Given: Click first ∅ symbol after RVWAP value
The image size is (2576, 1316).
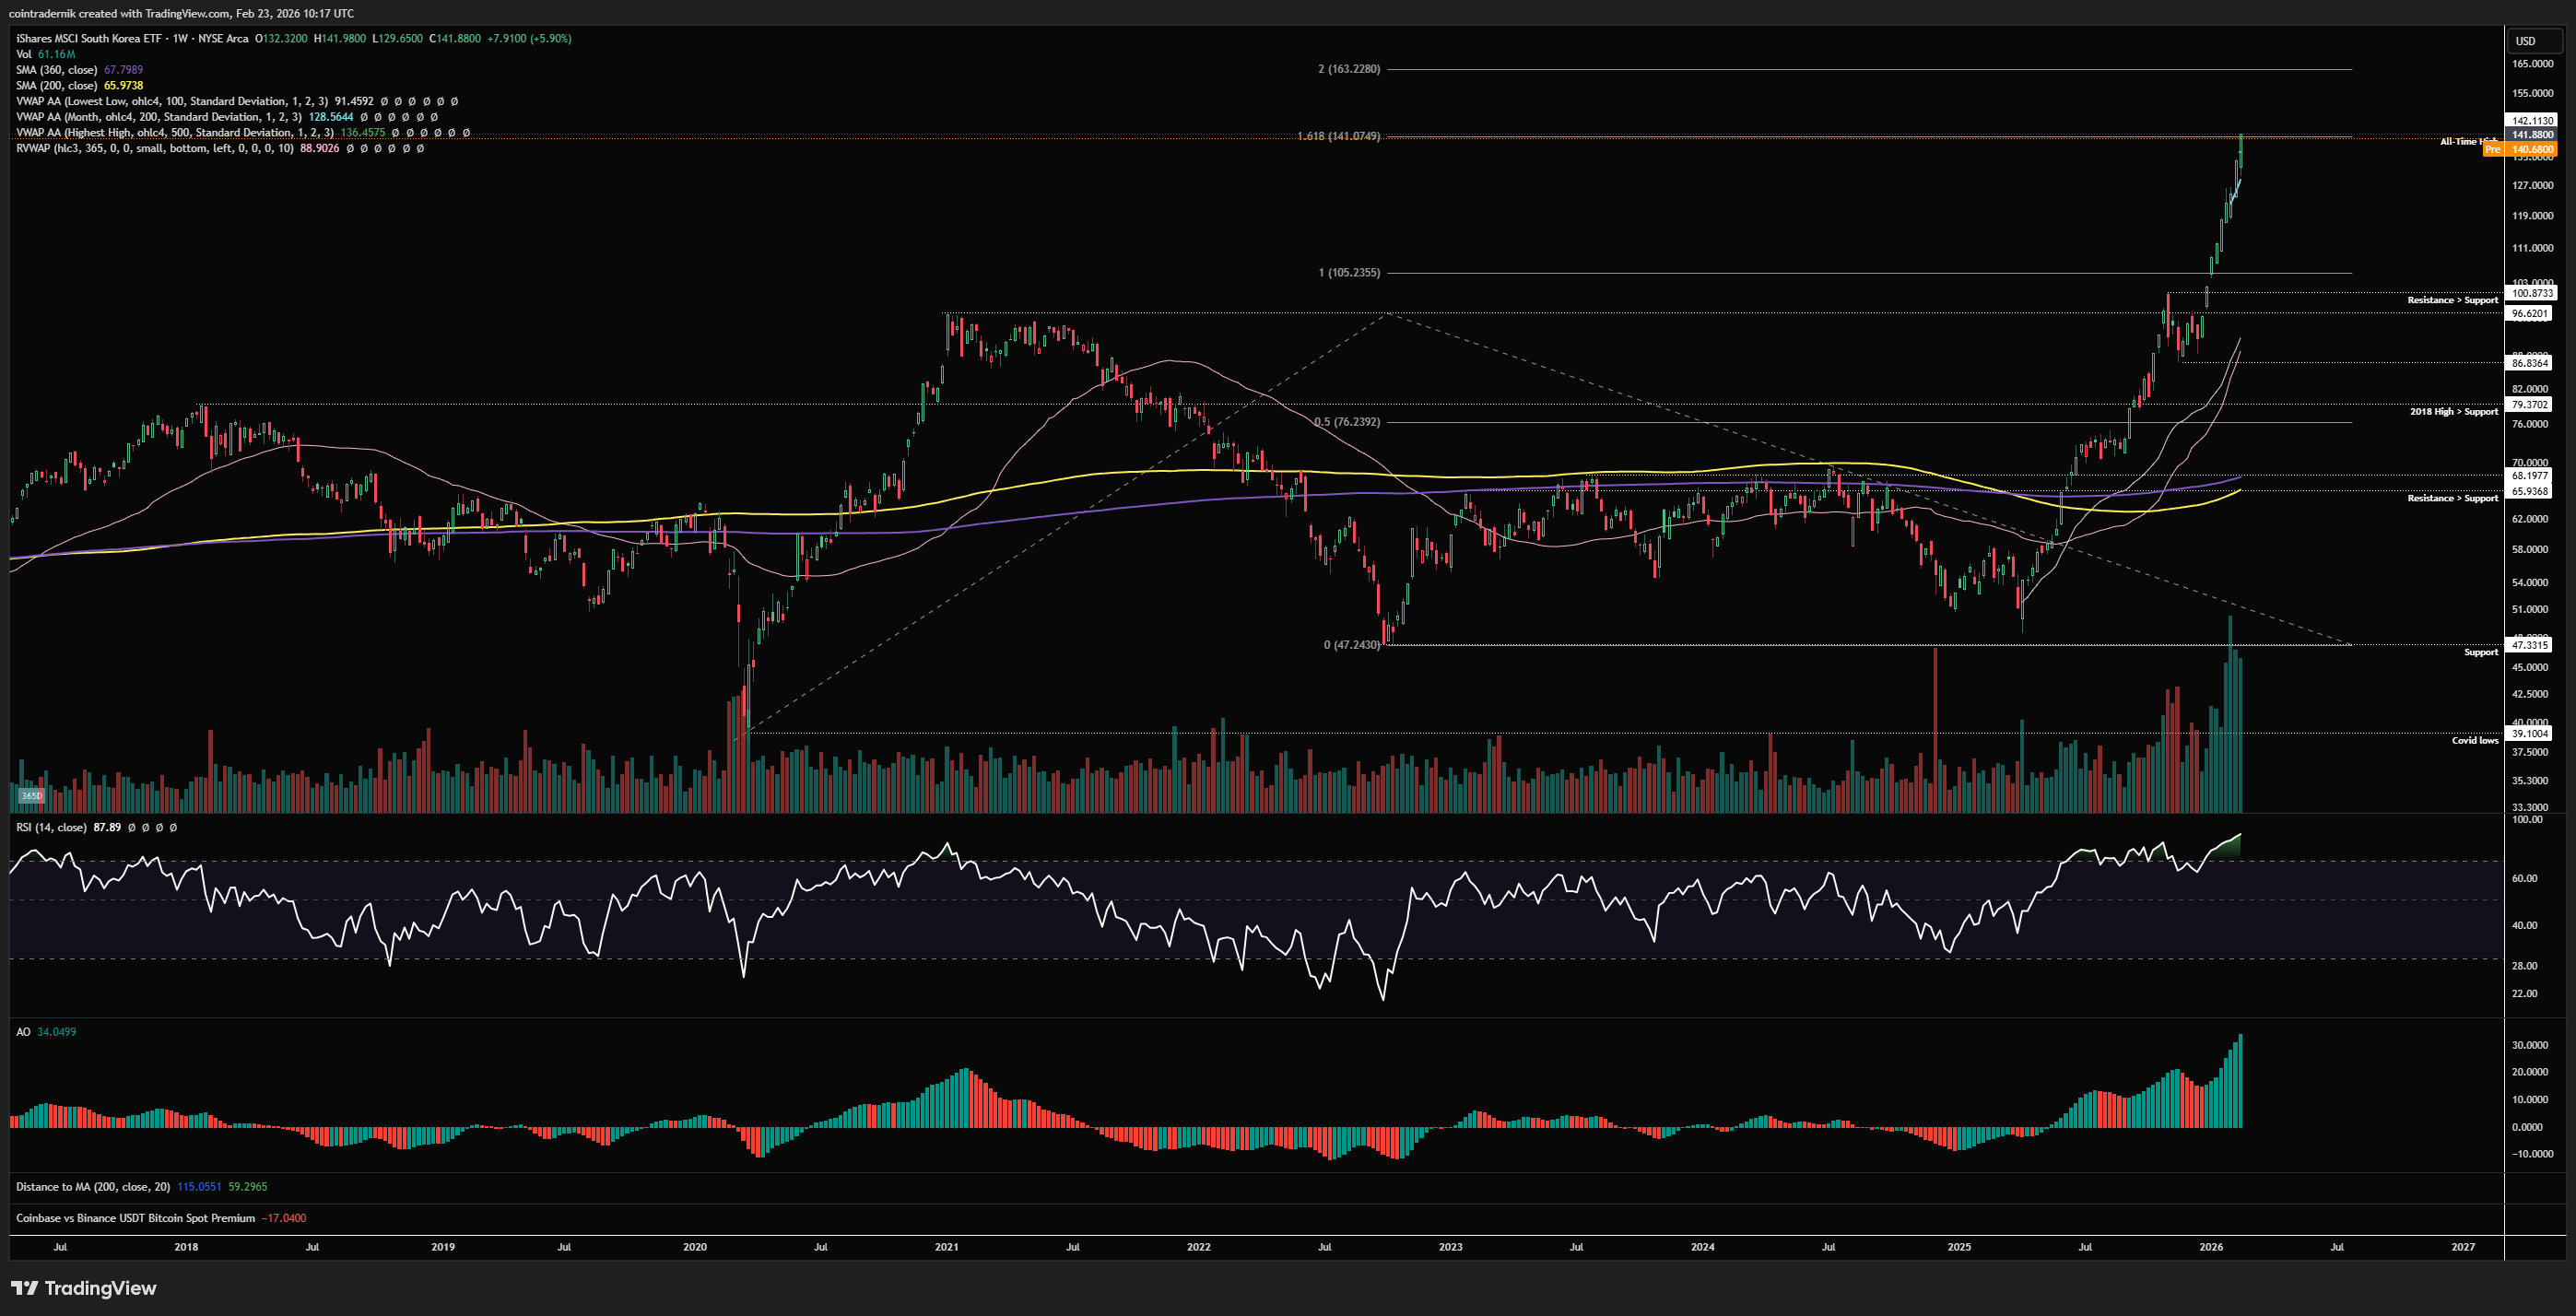Looking at the screenshot, I should pos(349,148).
